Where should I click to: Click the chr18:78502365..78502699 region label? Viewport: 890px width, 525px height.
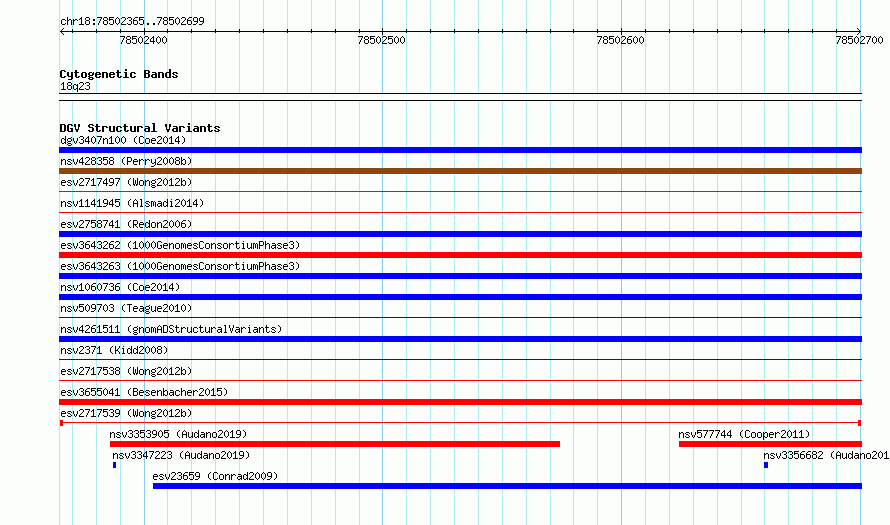pos(132,21)
